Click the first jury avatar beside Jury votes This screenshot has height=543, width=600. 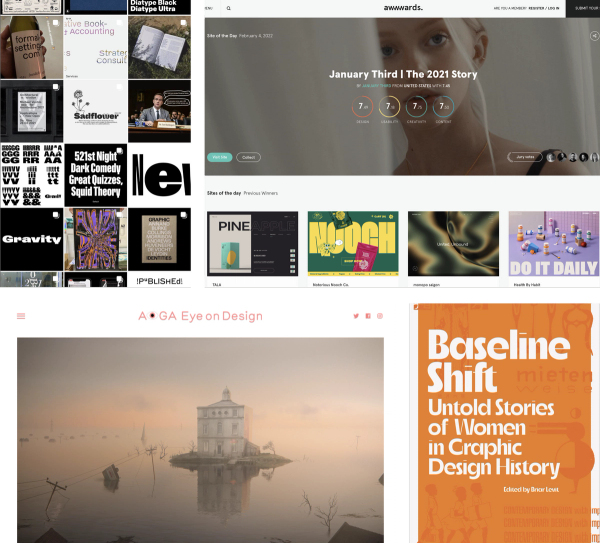tap(551, 157)
